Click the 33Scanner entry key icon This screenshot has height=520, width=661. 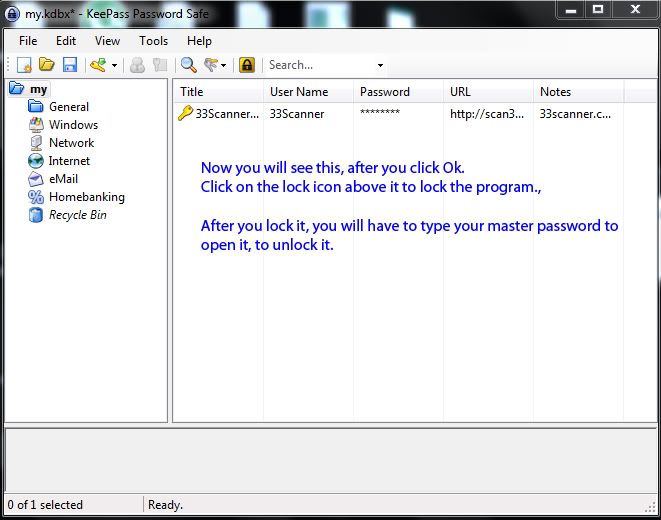pyautogui.click(x=185, y=113)
